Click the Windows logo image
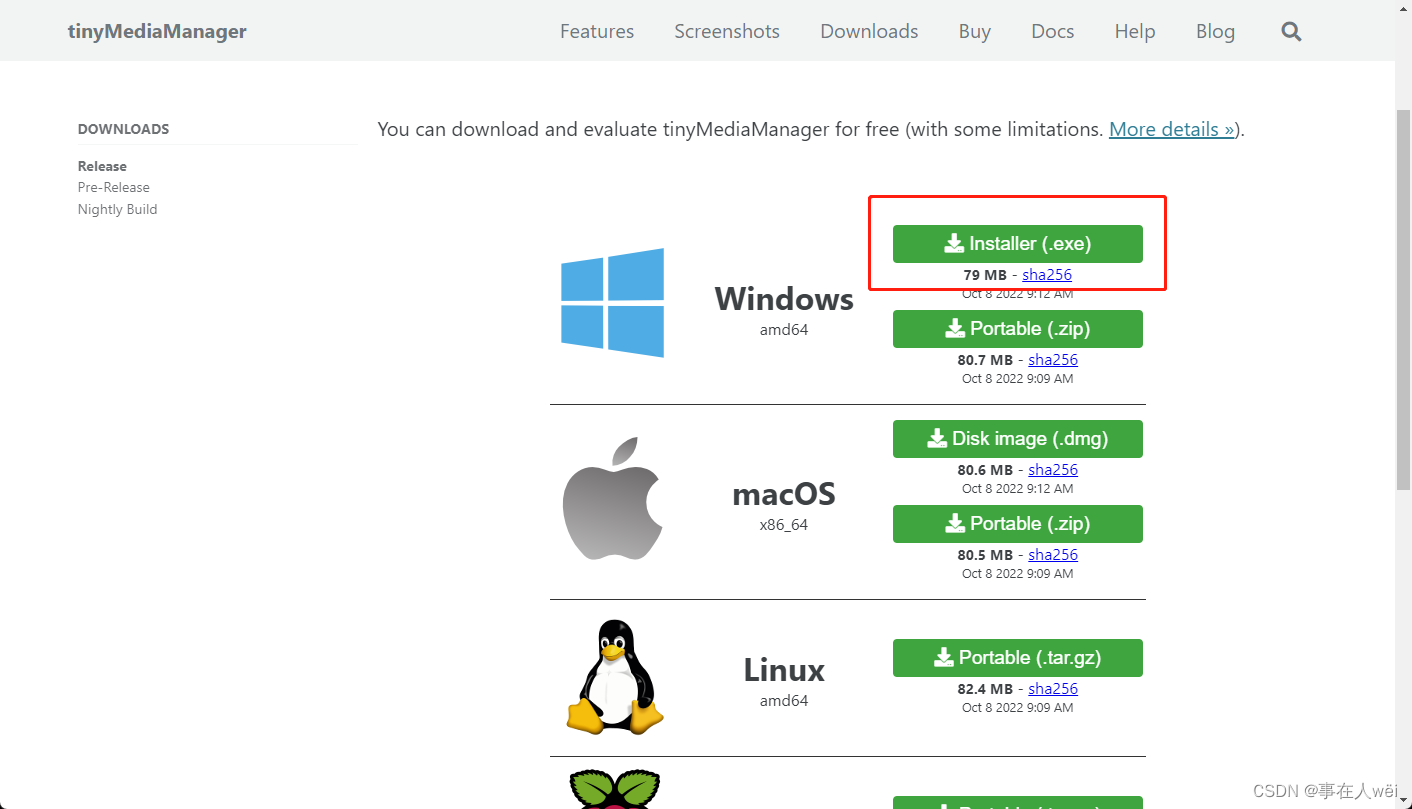The image size is (1412, 809). point(612,303)
